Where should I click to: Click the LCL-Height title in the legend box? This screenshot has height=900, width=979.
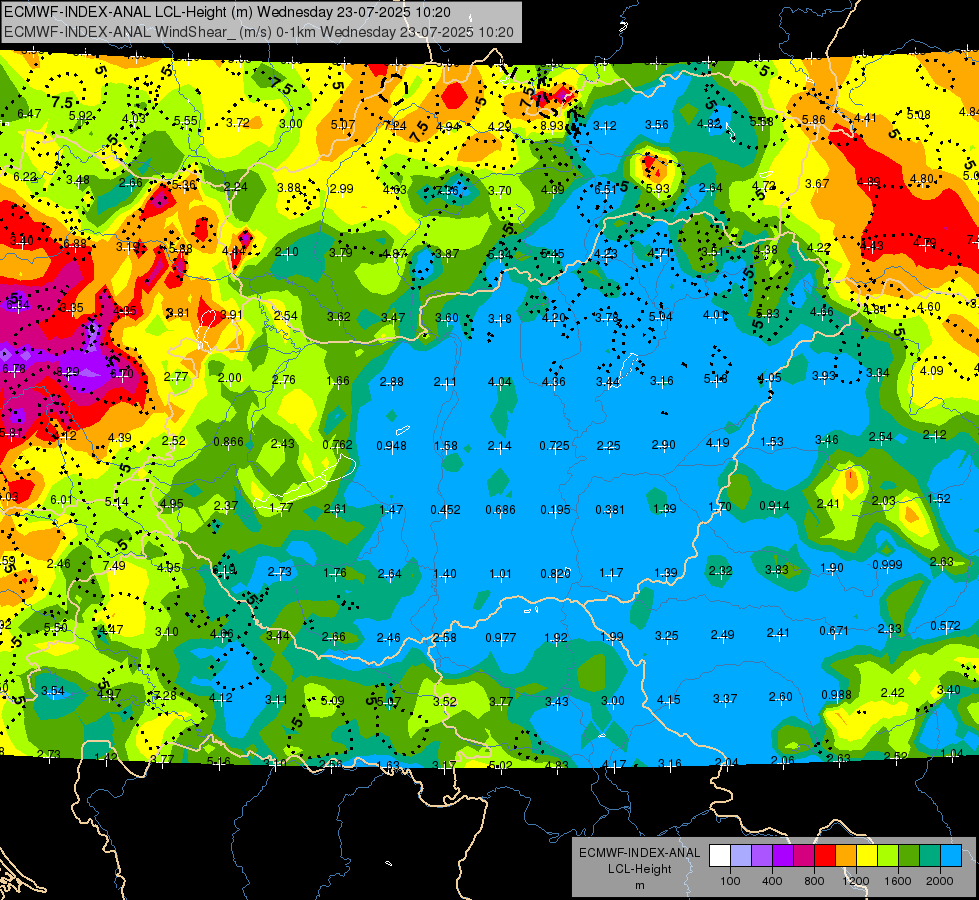click(639, 869)
